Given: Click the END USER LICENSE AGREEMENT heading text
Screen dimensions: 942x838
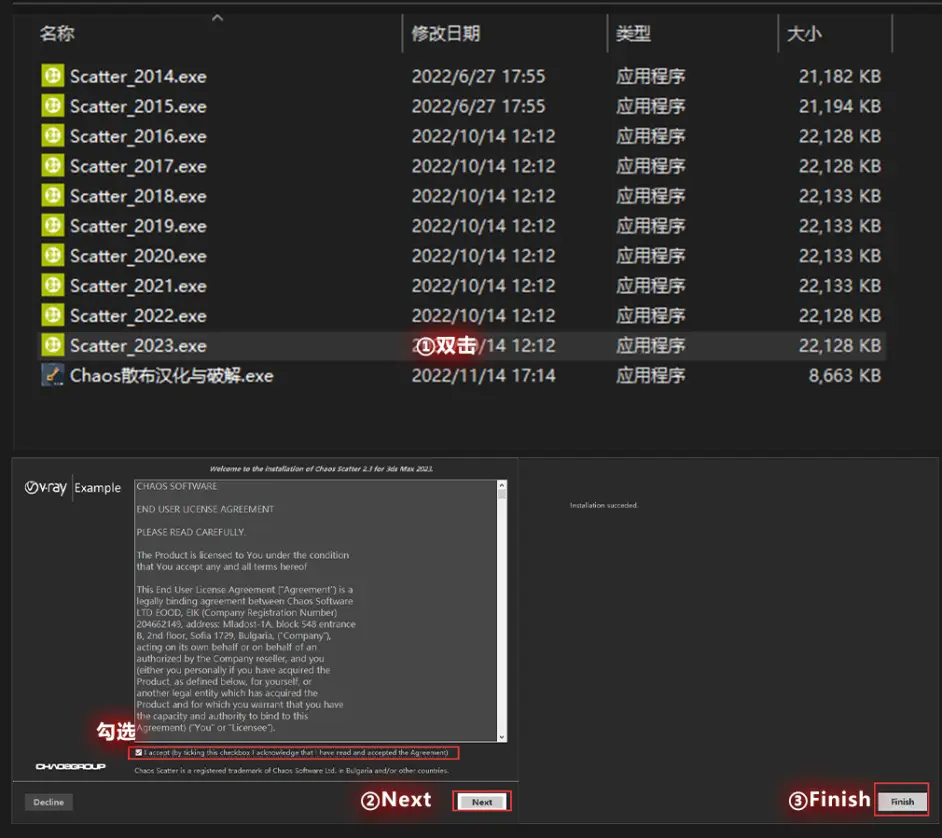Looking at the screenshot, I should click(205, 509).
